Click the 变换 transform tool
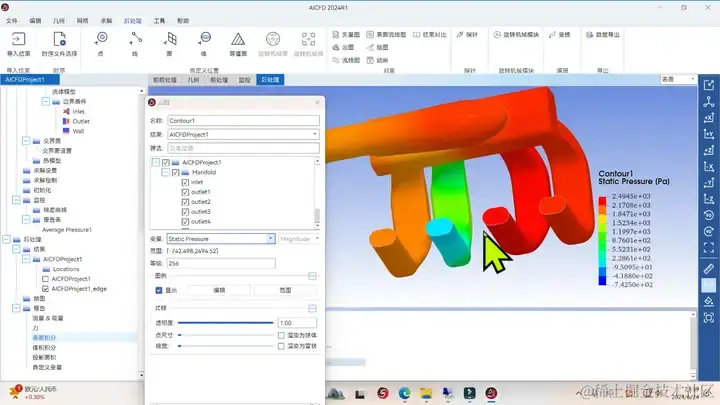This screenshot has width=720, height=405. pos(559,34)
